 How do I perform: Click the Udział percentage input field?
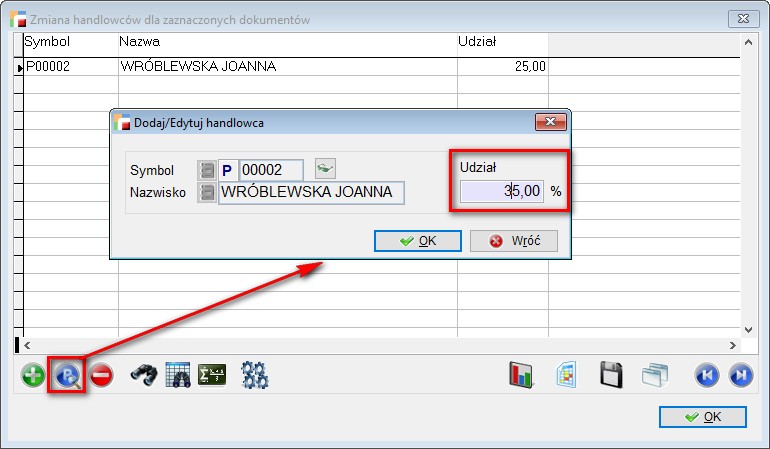(501, 190)
